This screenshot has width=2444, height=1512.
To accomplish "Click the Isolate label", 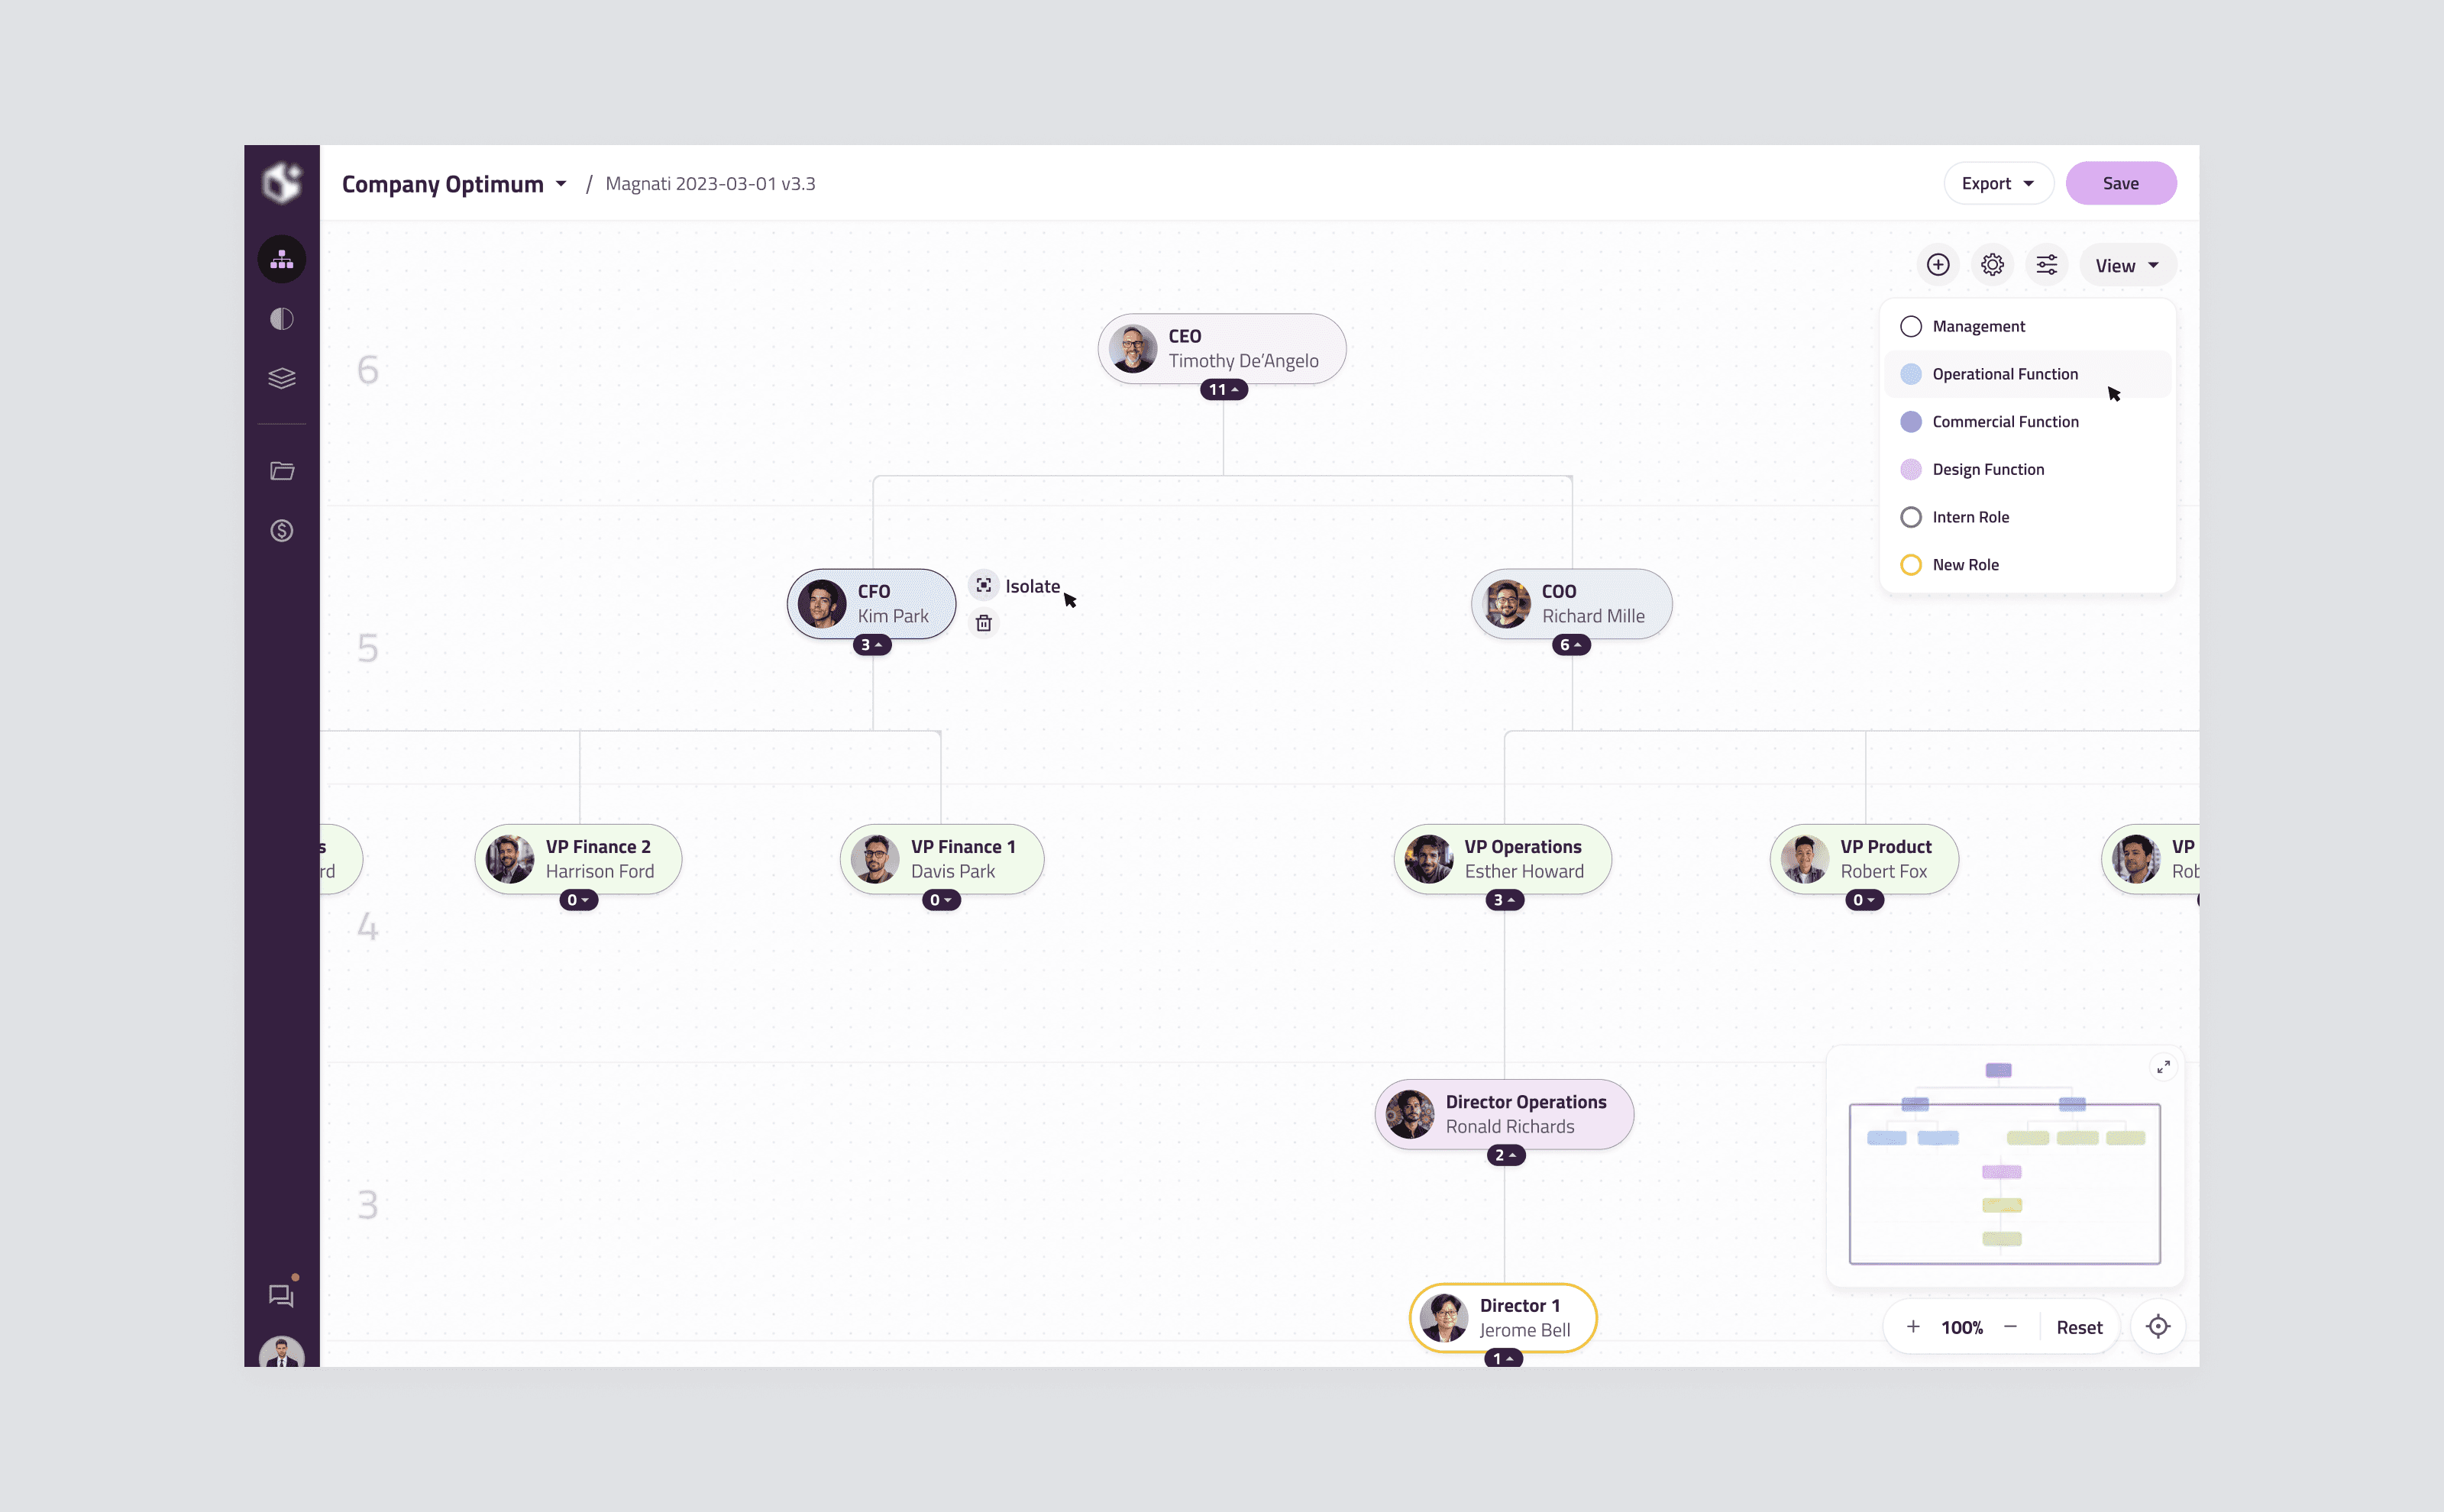I will click(1032, 586).
